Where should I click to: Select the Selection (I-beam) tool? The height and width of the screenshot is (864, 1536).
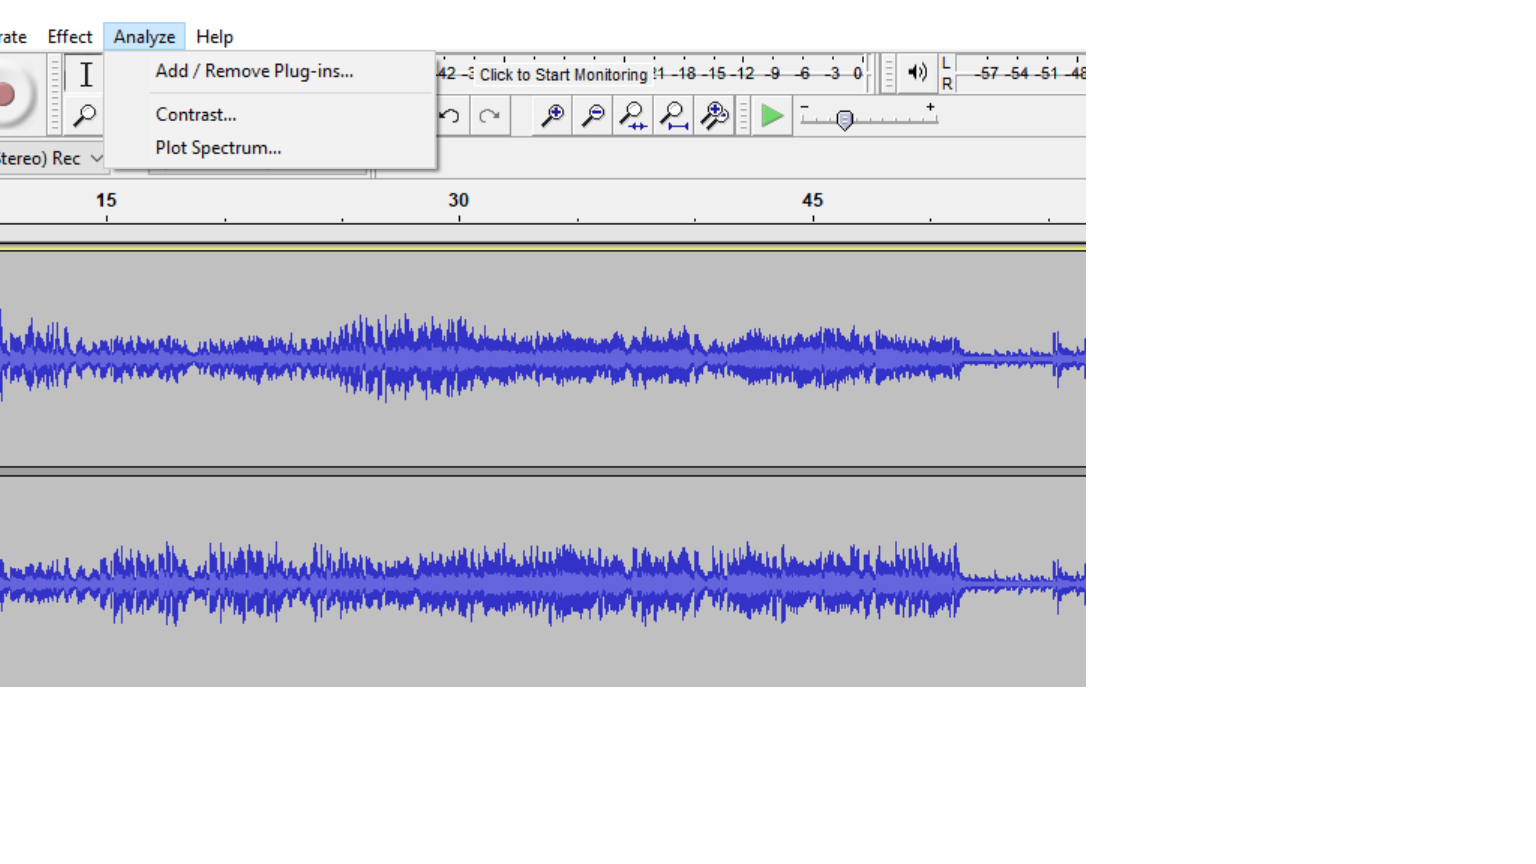86,75
